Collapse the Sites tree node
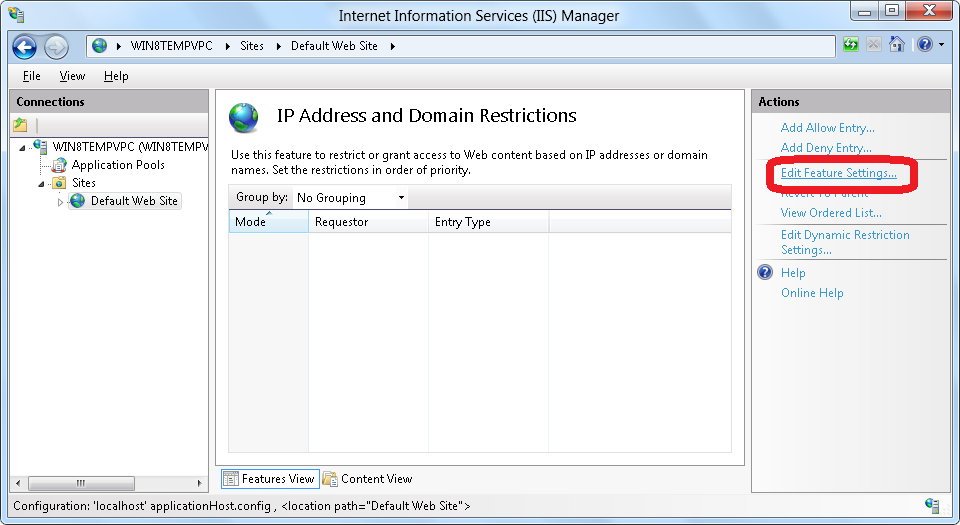This screenshot has width=960, height=525. click(42, 184)
